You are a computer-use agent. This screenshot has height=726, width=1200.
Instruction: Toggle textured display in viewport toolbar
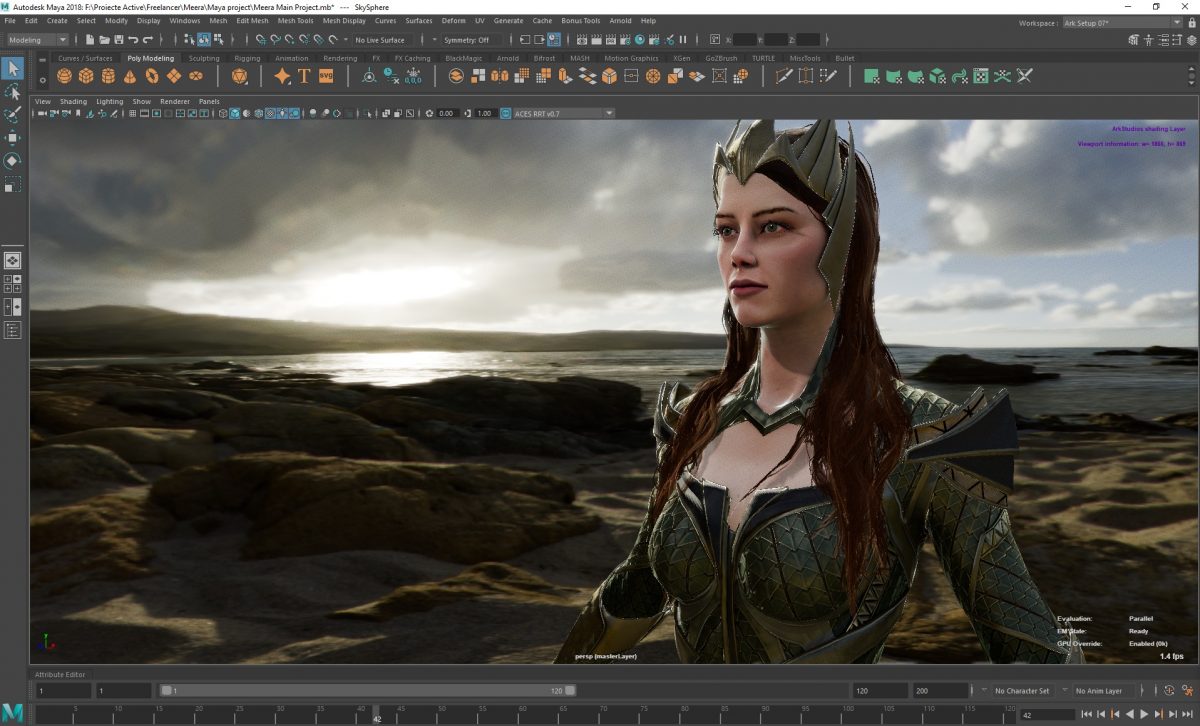pyautogui.click(x=270, y=113)
